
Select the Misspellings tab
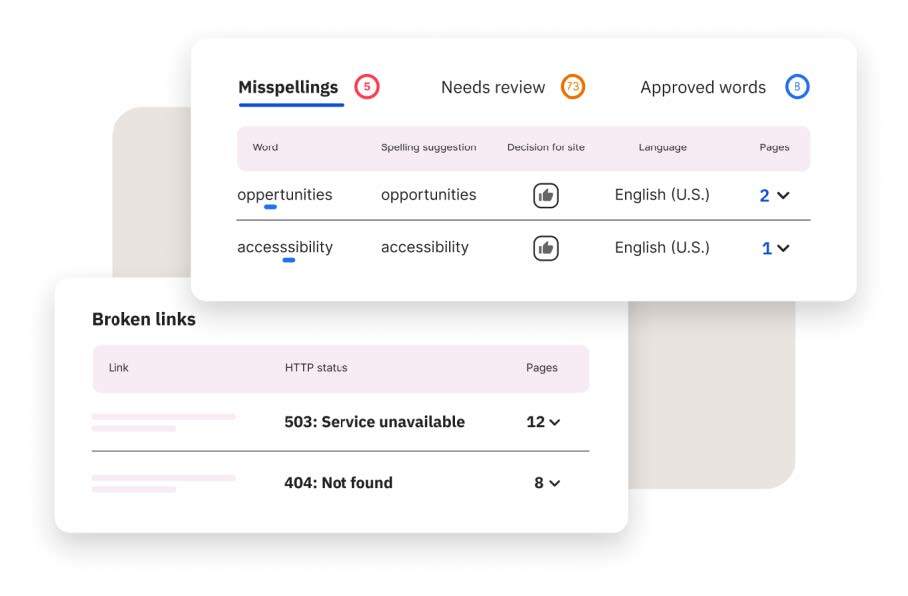289,87
